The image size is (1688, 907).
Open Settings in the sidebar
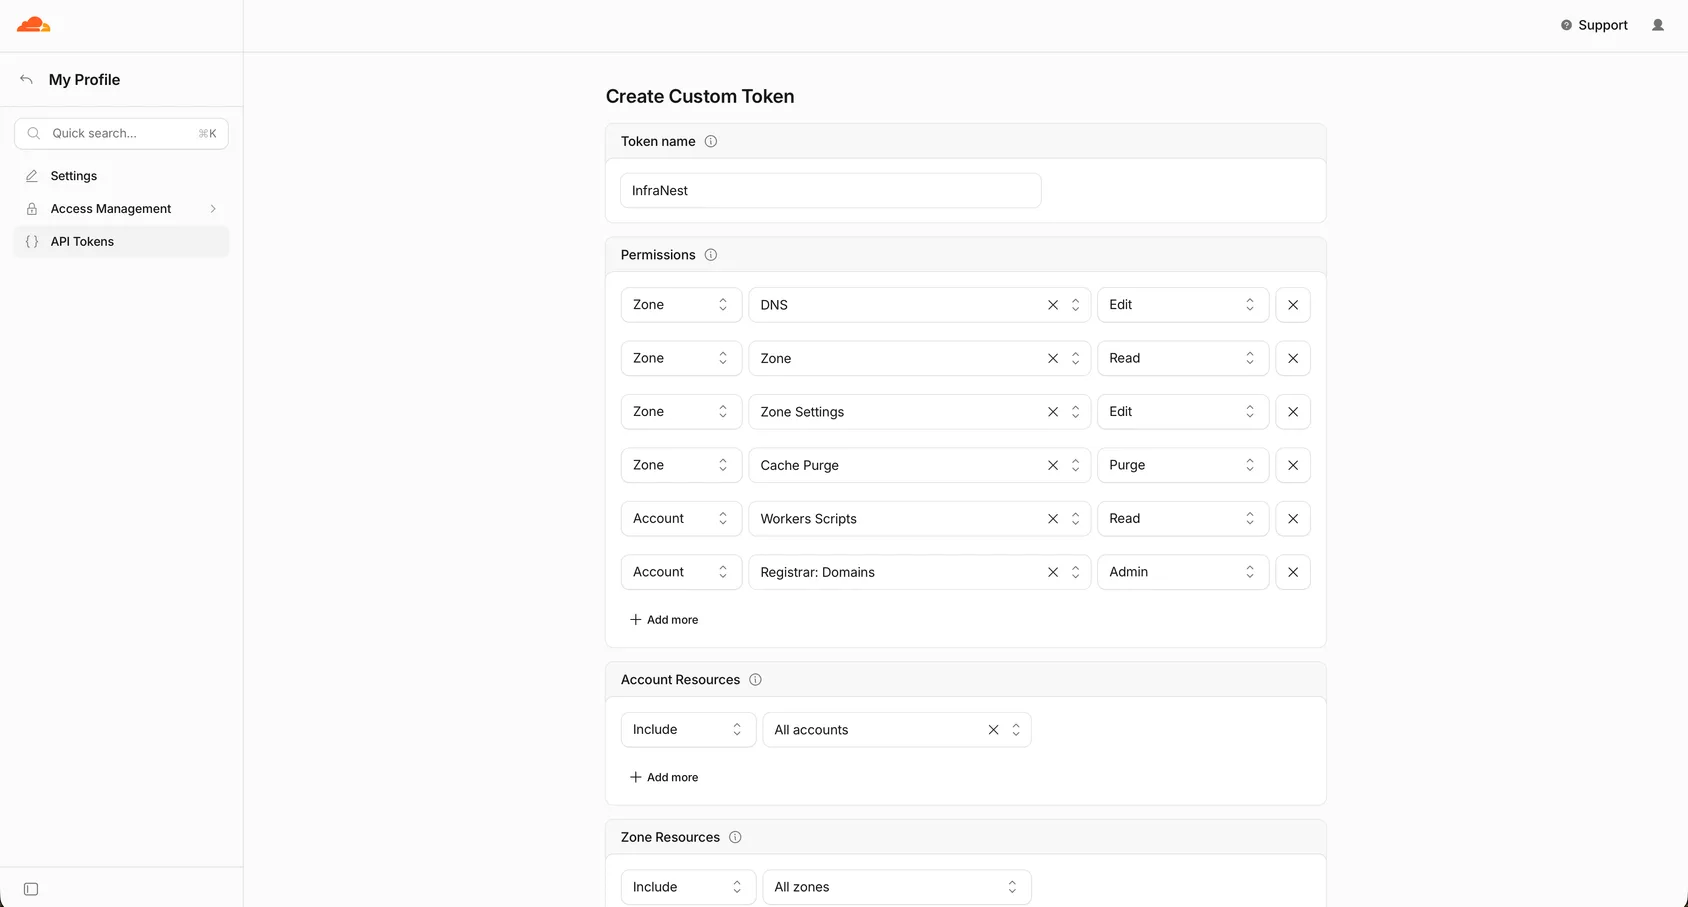point(121,176)
